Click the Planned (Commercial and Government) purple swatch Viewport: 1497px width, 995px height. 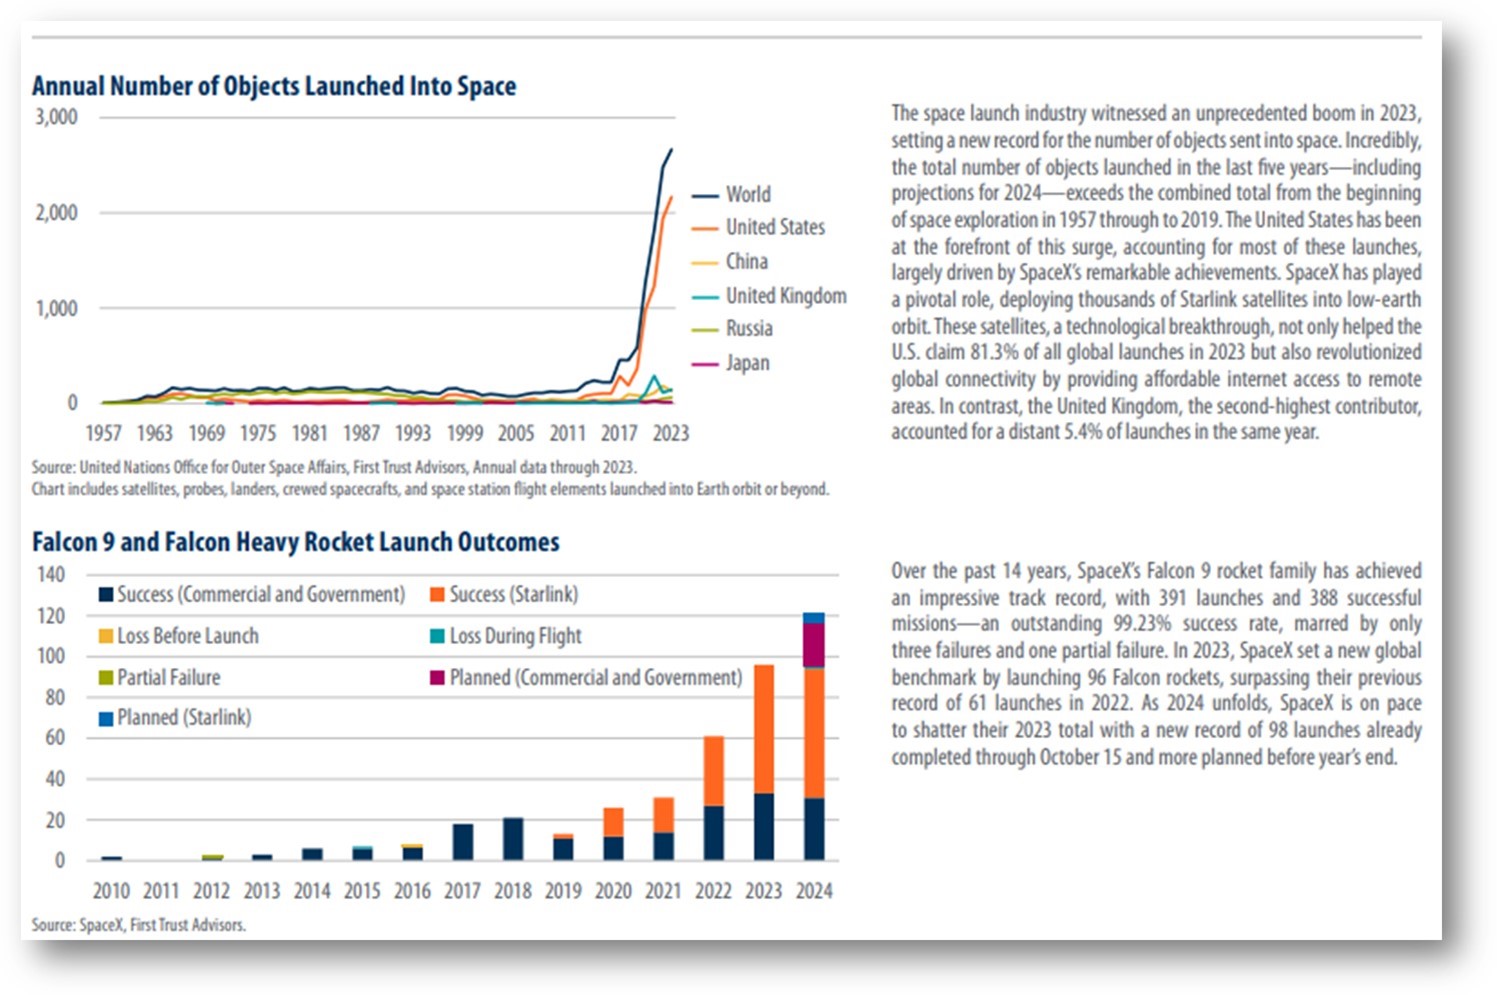pyautogui.click(x=437, y=678)
